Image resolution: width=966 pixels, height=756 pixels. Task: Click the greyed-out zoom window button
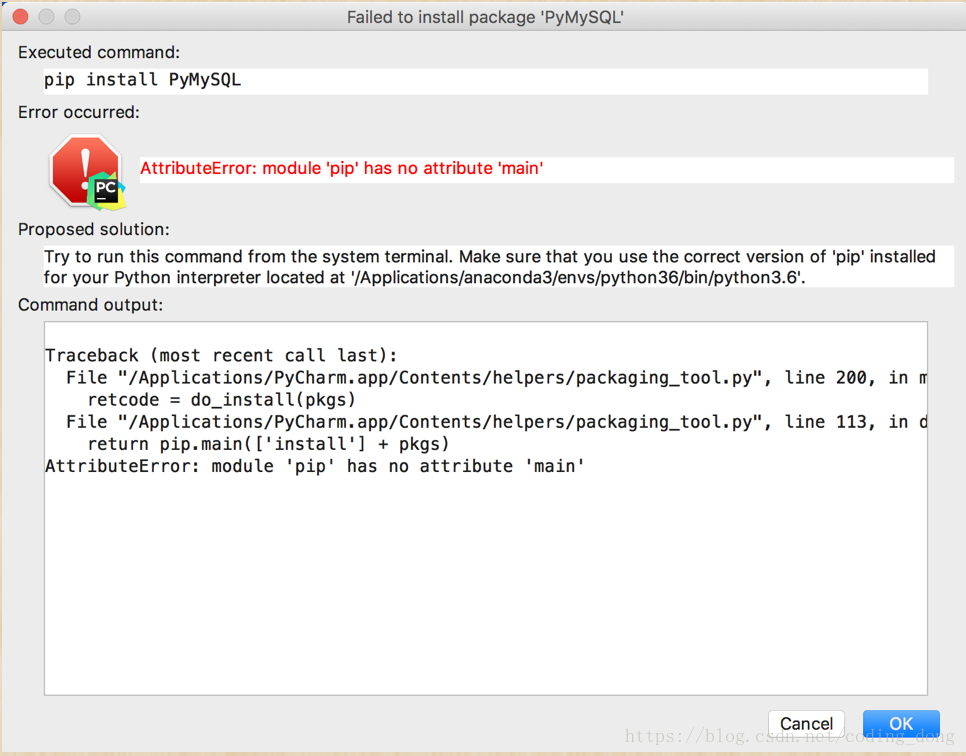pos(72,17)
